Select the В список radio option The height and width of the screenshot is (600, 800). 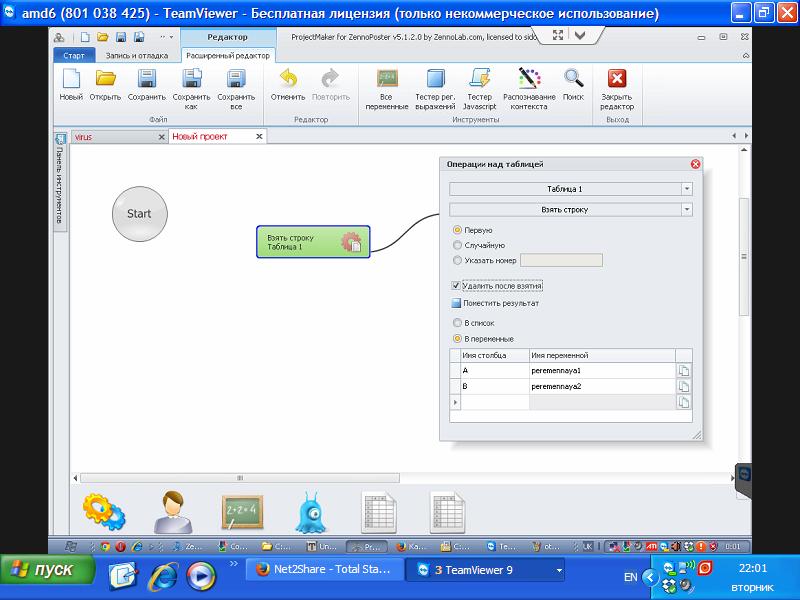[x=458, y=323]
